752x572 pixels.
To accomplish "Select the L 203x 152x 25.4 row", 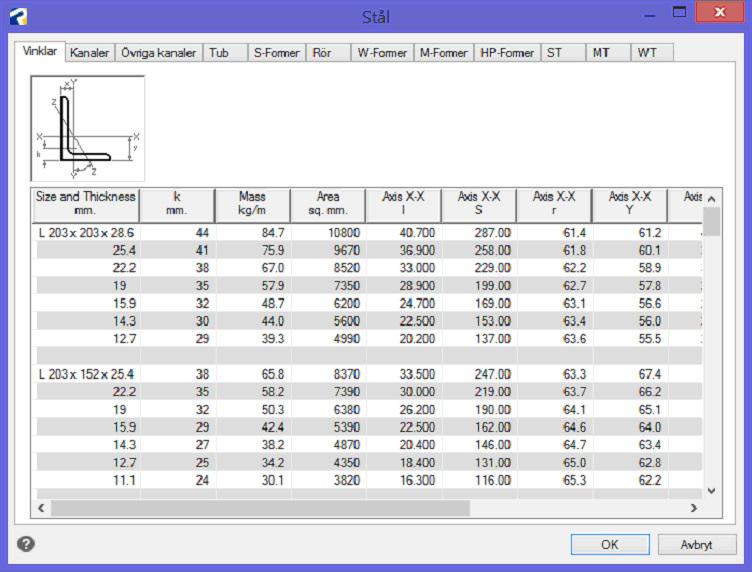I will [369, 374].
